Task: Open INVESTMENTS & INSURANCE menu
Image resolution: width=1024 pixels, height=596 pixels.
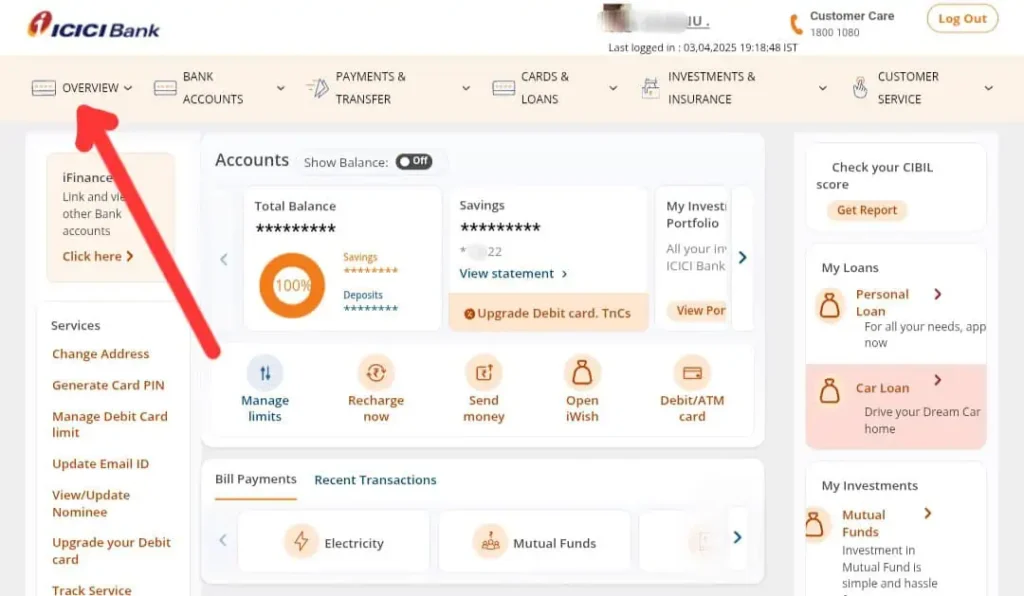Action: (x=711, y=88)
